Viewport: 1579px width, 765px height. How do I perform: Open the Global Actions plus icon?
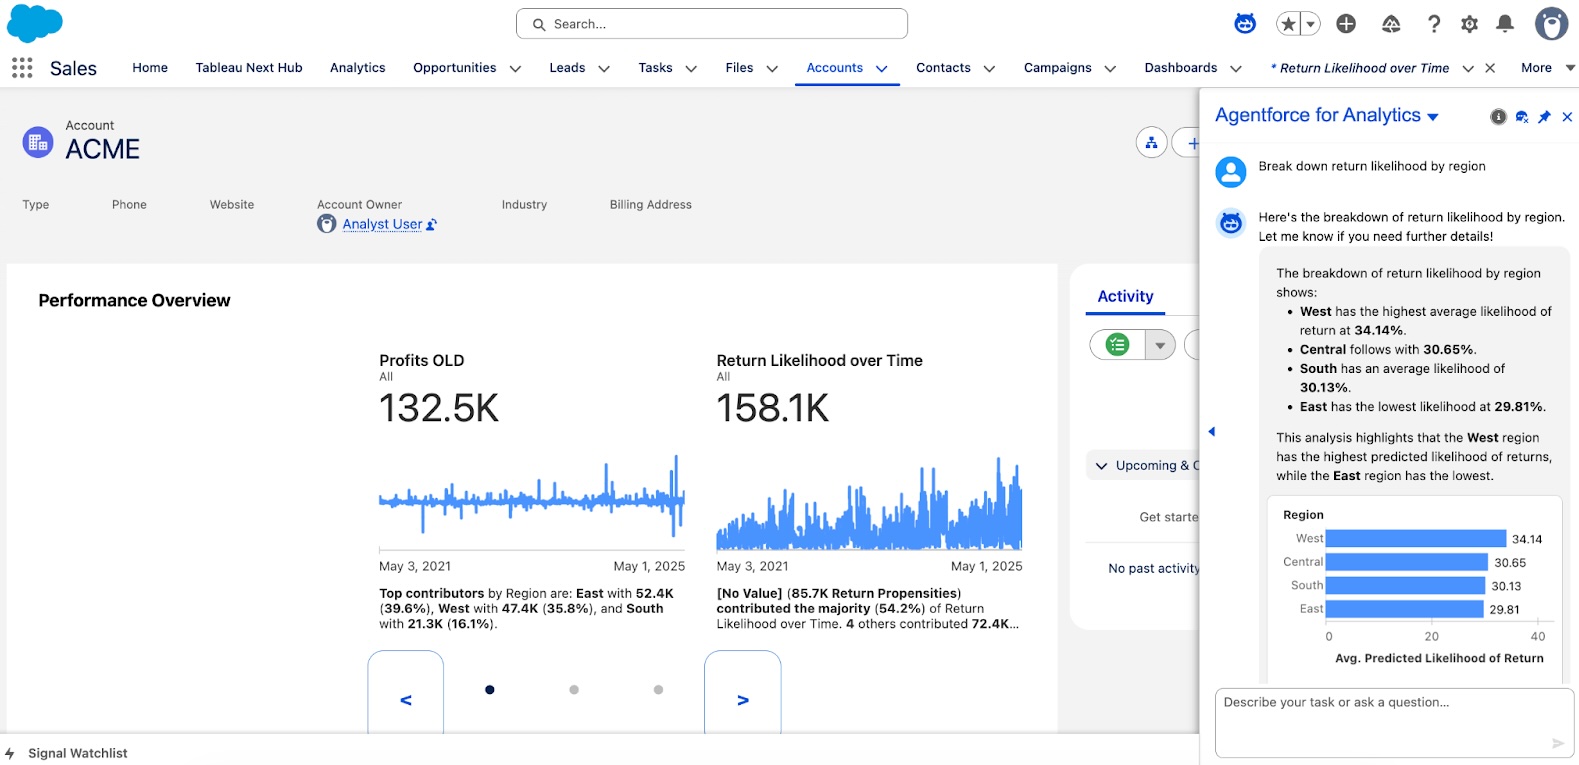pyautogui.click(x=1346, y=24)
